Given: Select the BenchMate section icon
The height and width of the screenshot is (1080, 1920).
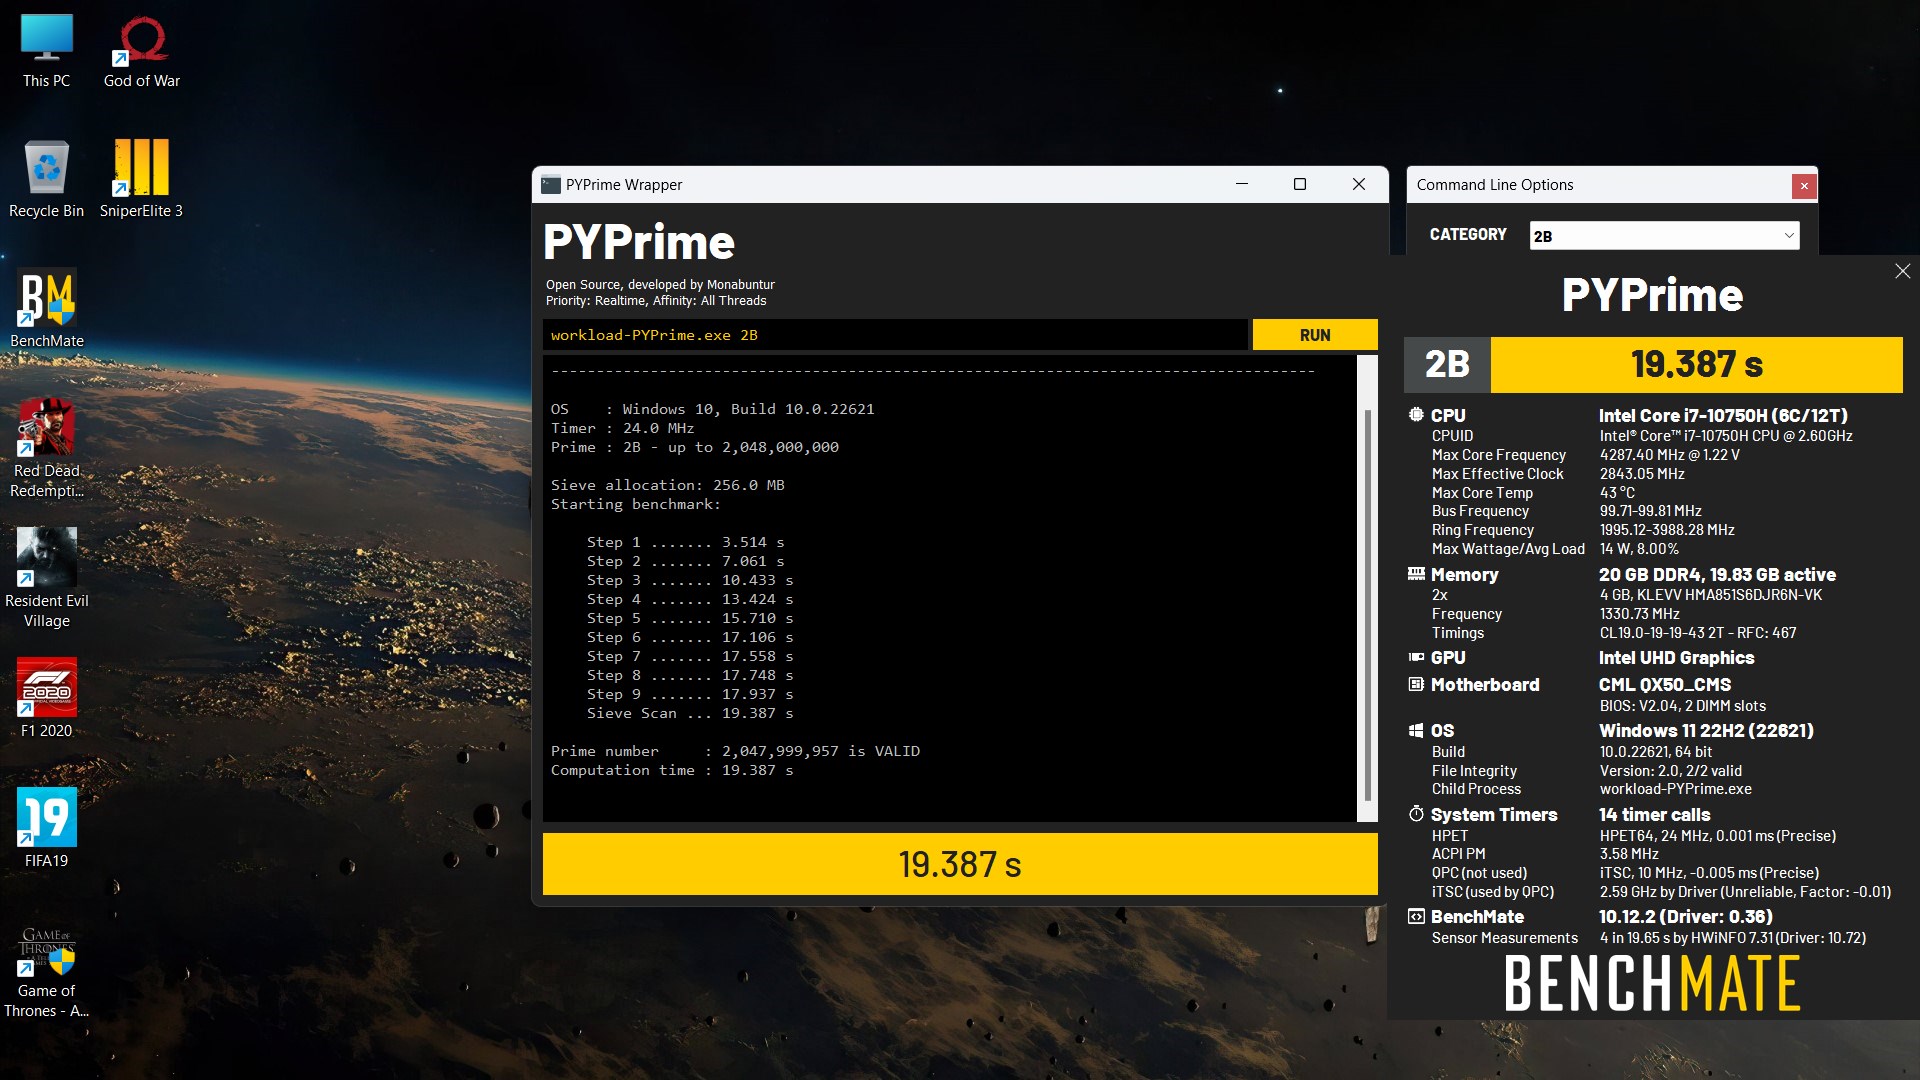Looking at the screenshot, I should pos(1416,916).
